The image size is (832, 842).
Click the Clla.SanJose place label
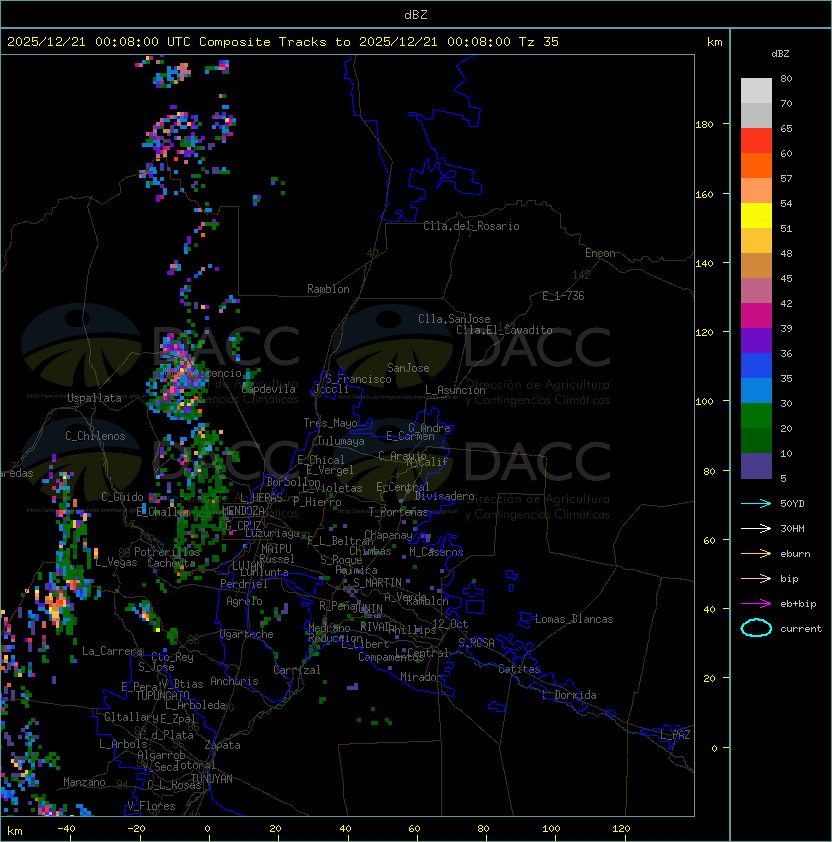point(454,319)
